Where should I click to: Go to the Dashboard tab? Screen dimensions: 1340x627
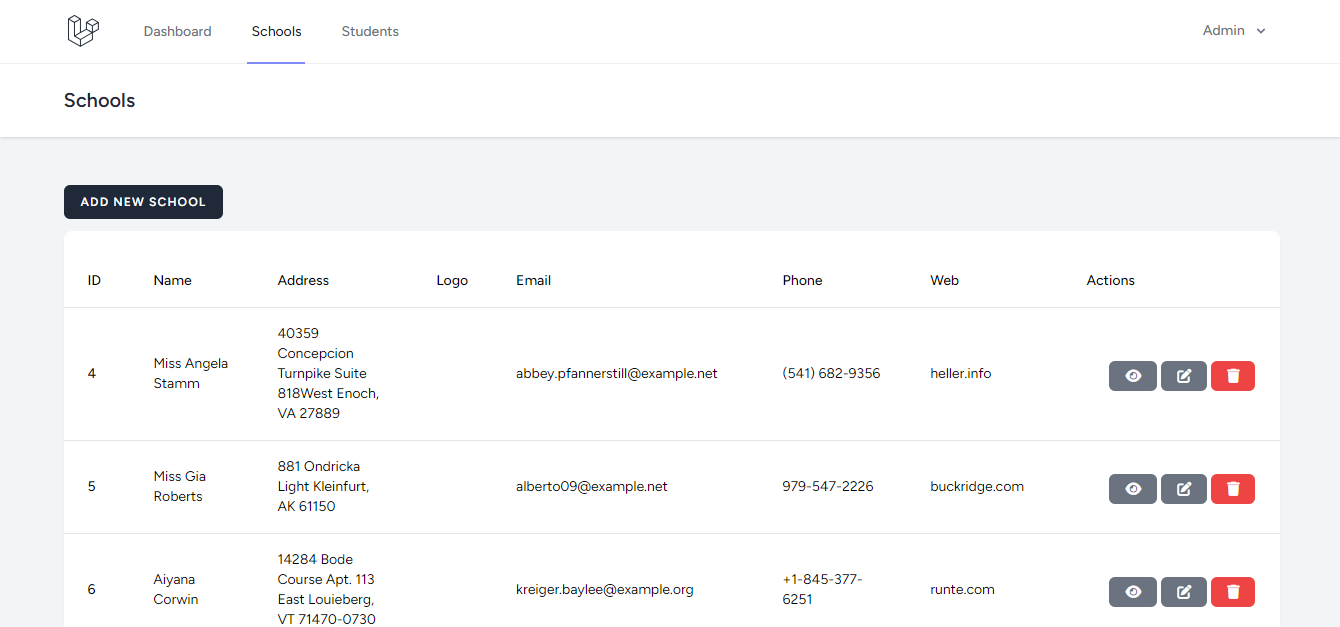click(177, 31)
